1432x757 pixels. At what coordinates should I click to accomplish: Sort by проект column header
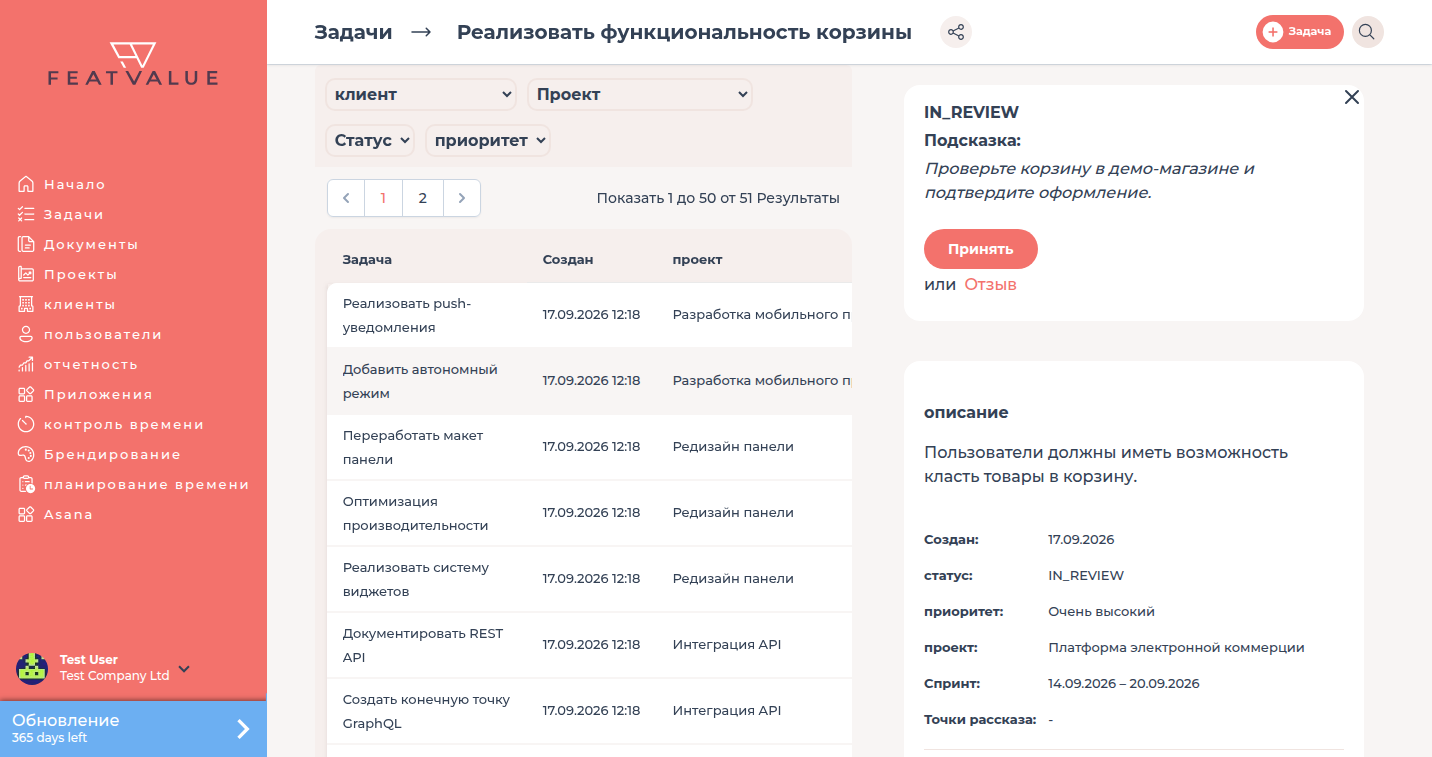[x=697, y=259]
